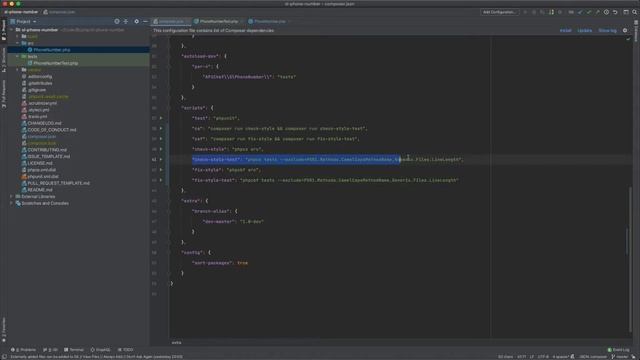Click the VCS Push arrow icon
640x360 pixels.
[x=597, y=12]
